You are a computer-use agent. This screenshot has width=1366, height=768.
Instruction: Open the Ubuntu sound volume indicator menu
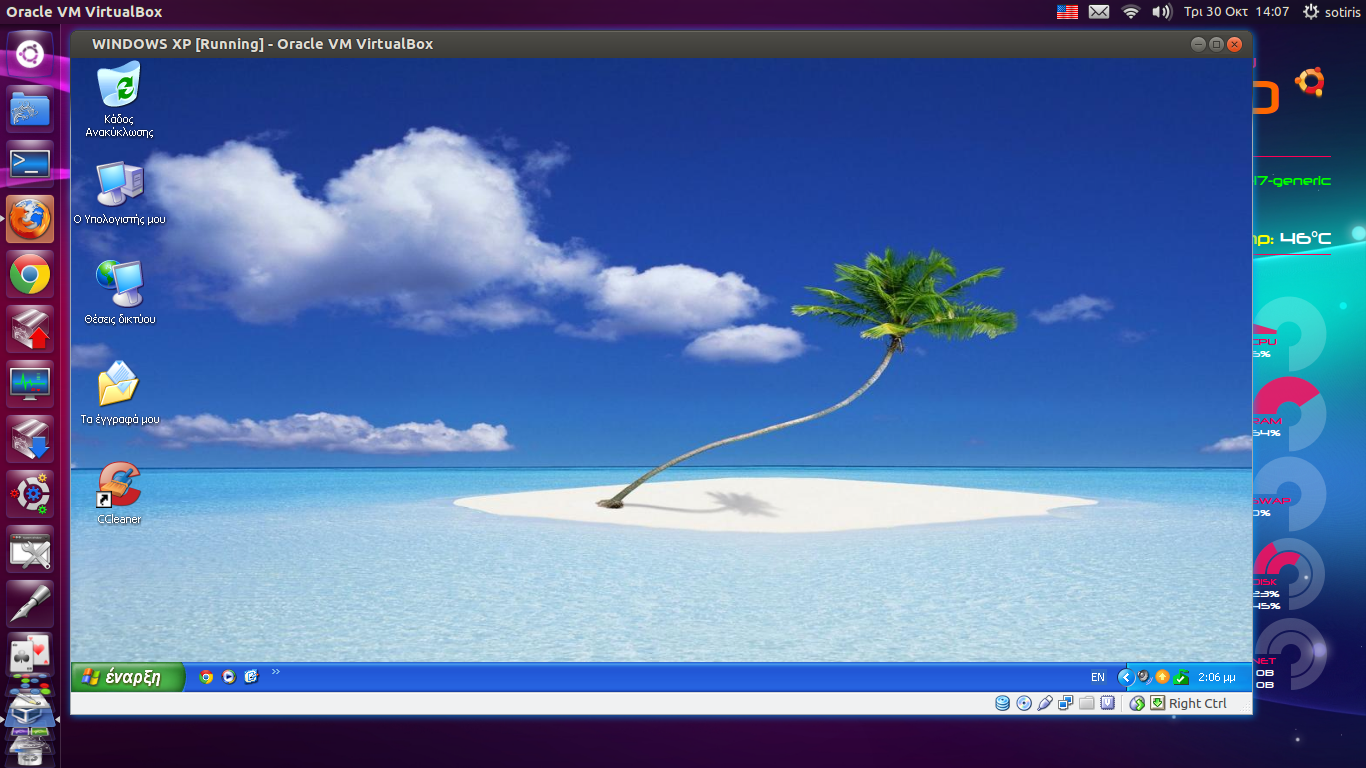(x=1161, y=12)
